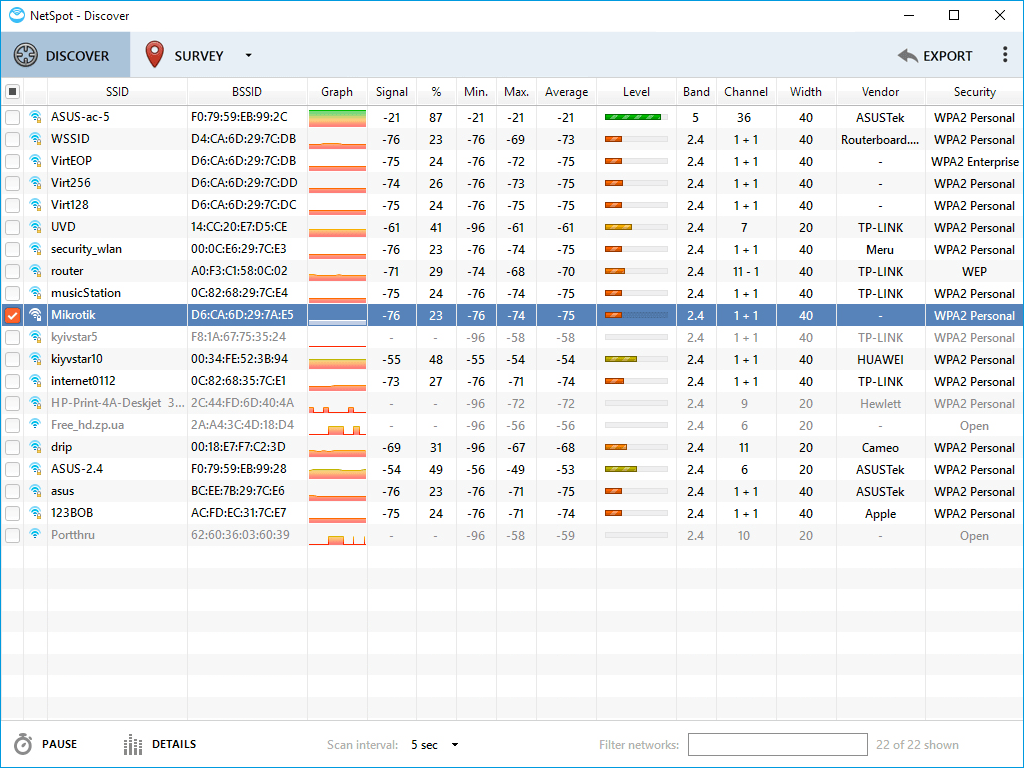The image size is (1024, 768).
Task: Switch to the Discover tab
Action: (x=65, y=56)
